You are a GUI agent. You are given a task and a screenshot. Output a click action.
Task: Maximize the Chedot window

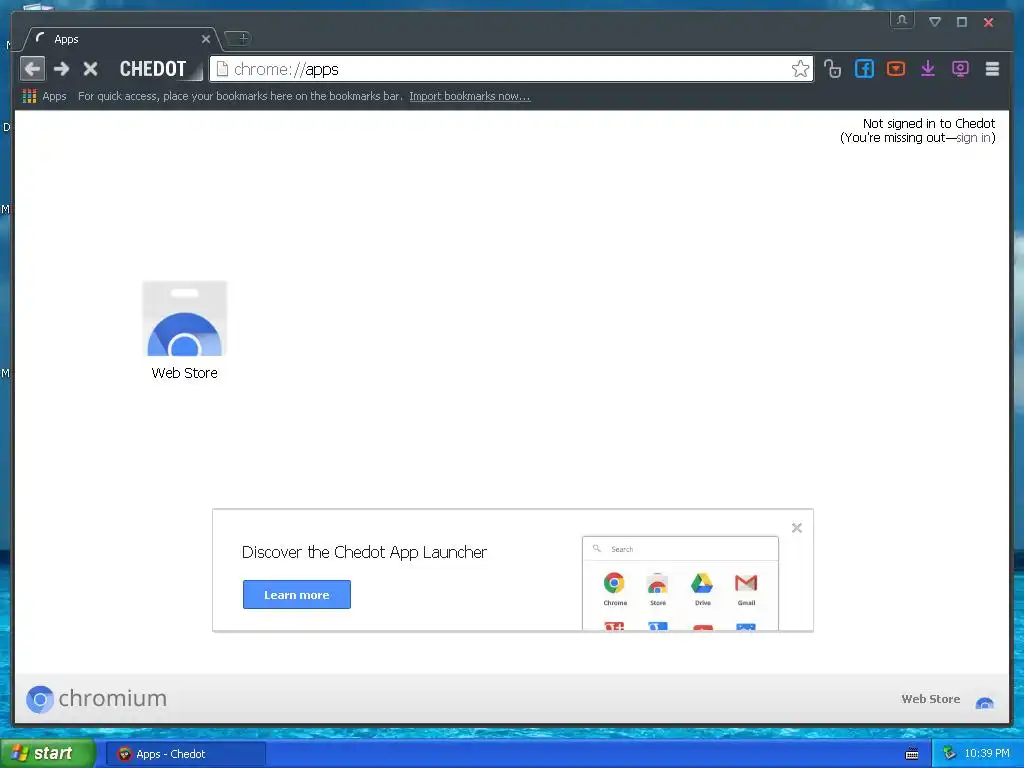point(961,22)
